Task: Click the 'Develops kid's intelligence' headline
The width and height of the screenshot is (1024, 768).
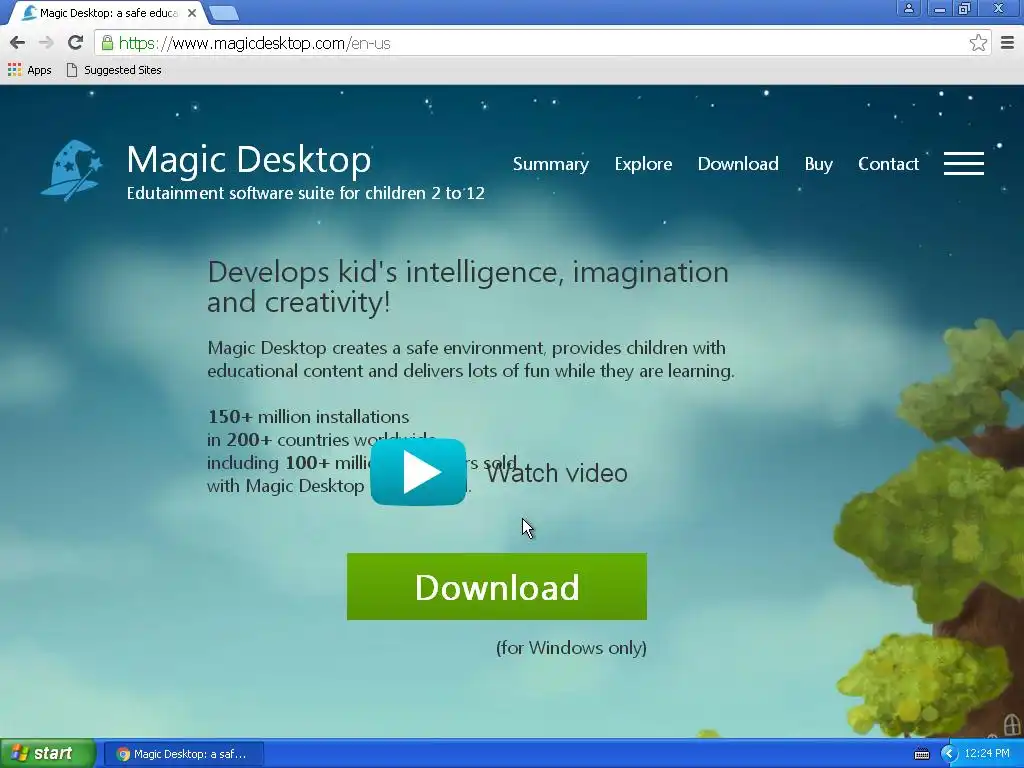Action: pyautogui.click(x=468, y=287)
